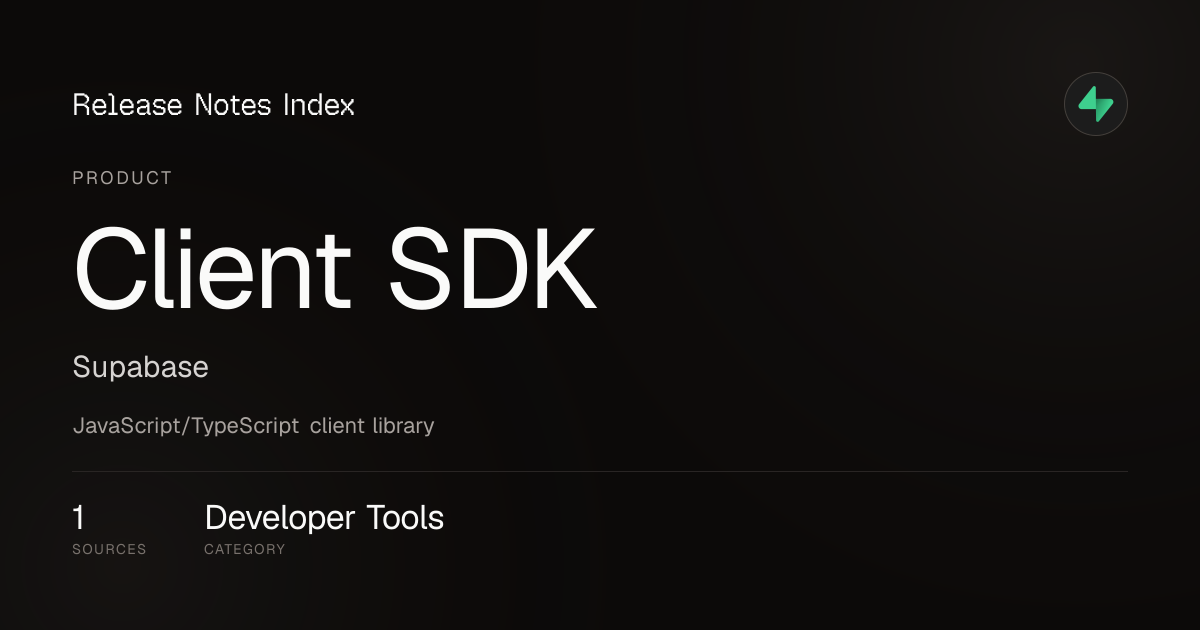Click "JavaScript/TypeScript client library" description
Screen dimensions: 1200x630
point(254,425)
